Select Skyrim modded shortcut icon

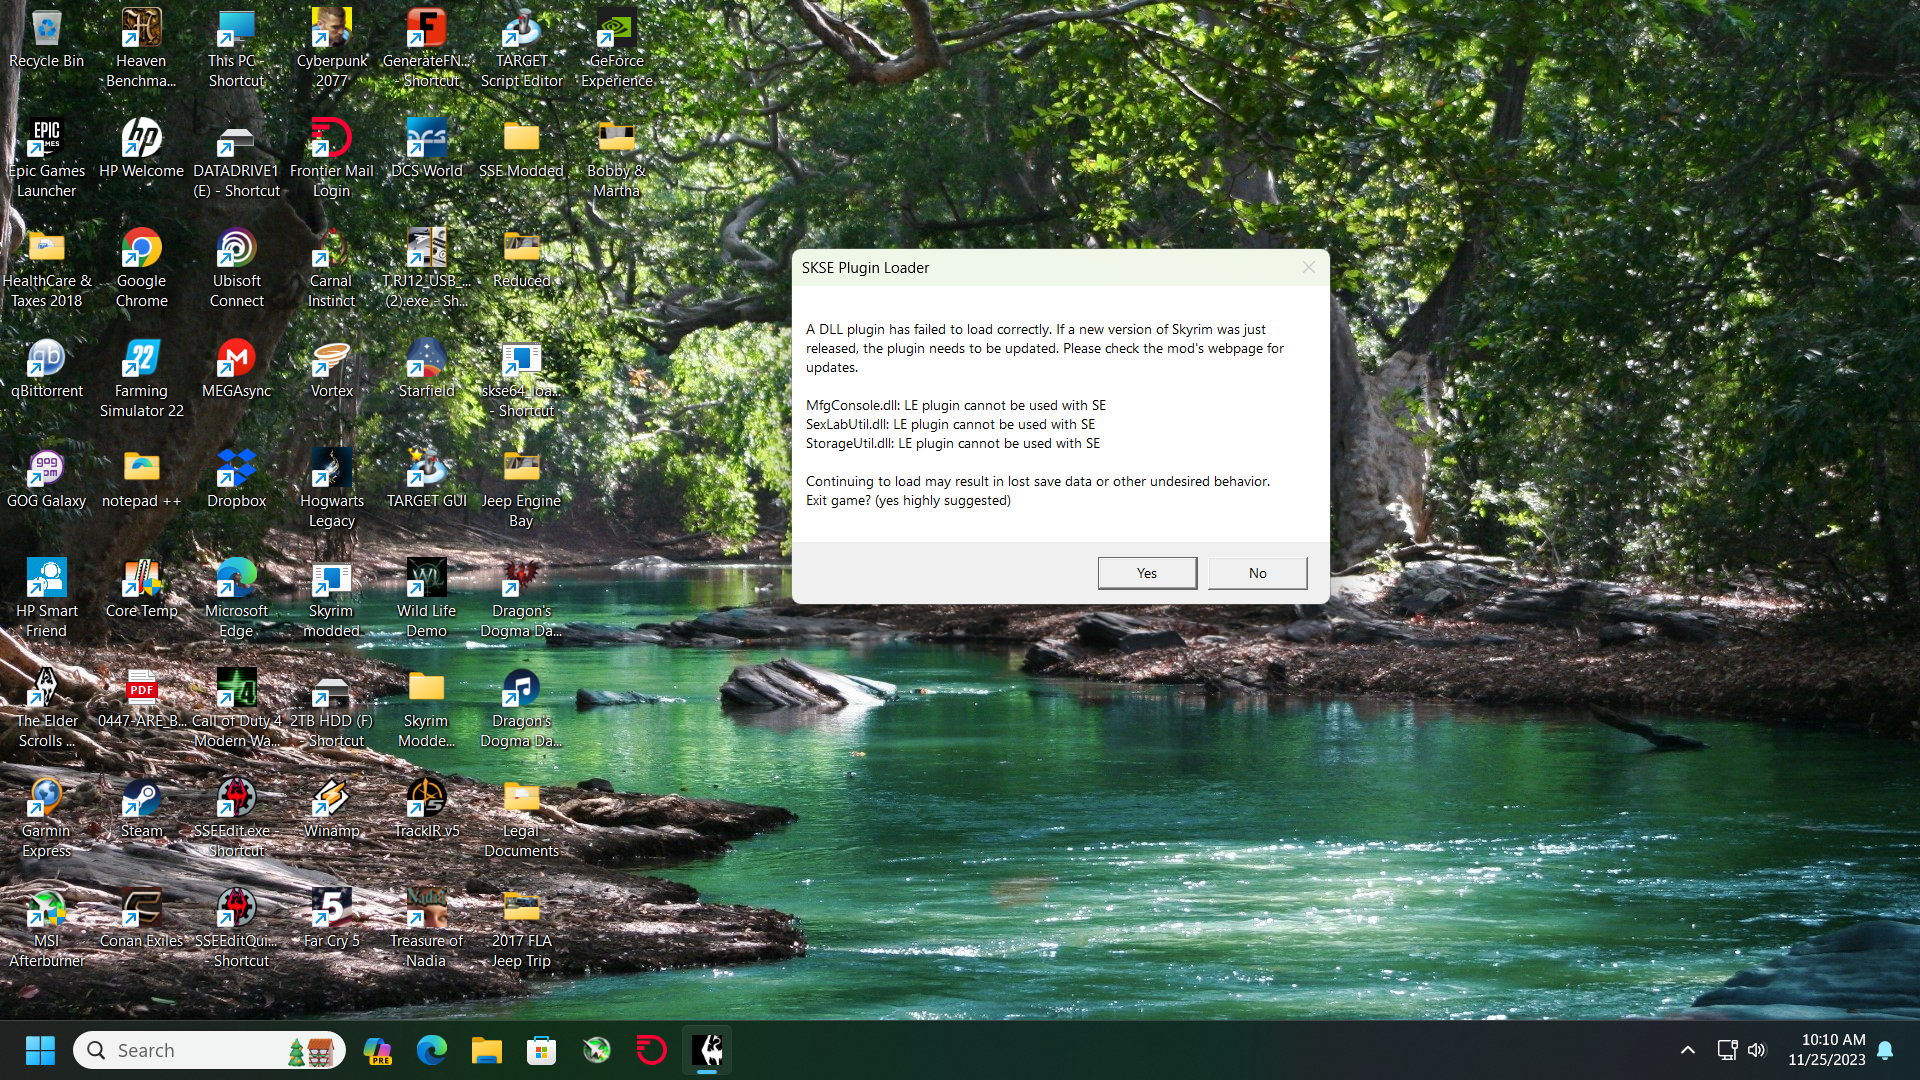331,598
